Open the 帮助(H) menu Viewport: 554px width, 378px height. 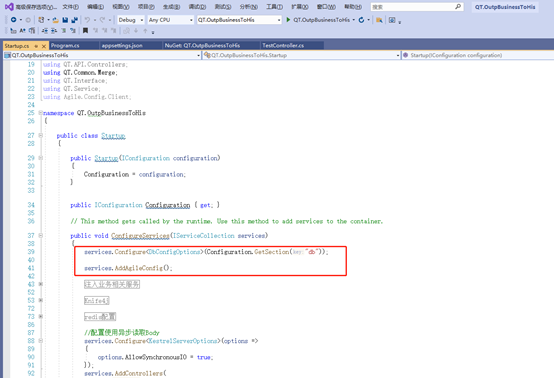click(353, 7)
